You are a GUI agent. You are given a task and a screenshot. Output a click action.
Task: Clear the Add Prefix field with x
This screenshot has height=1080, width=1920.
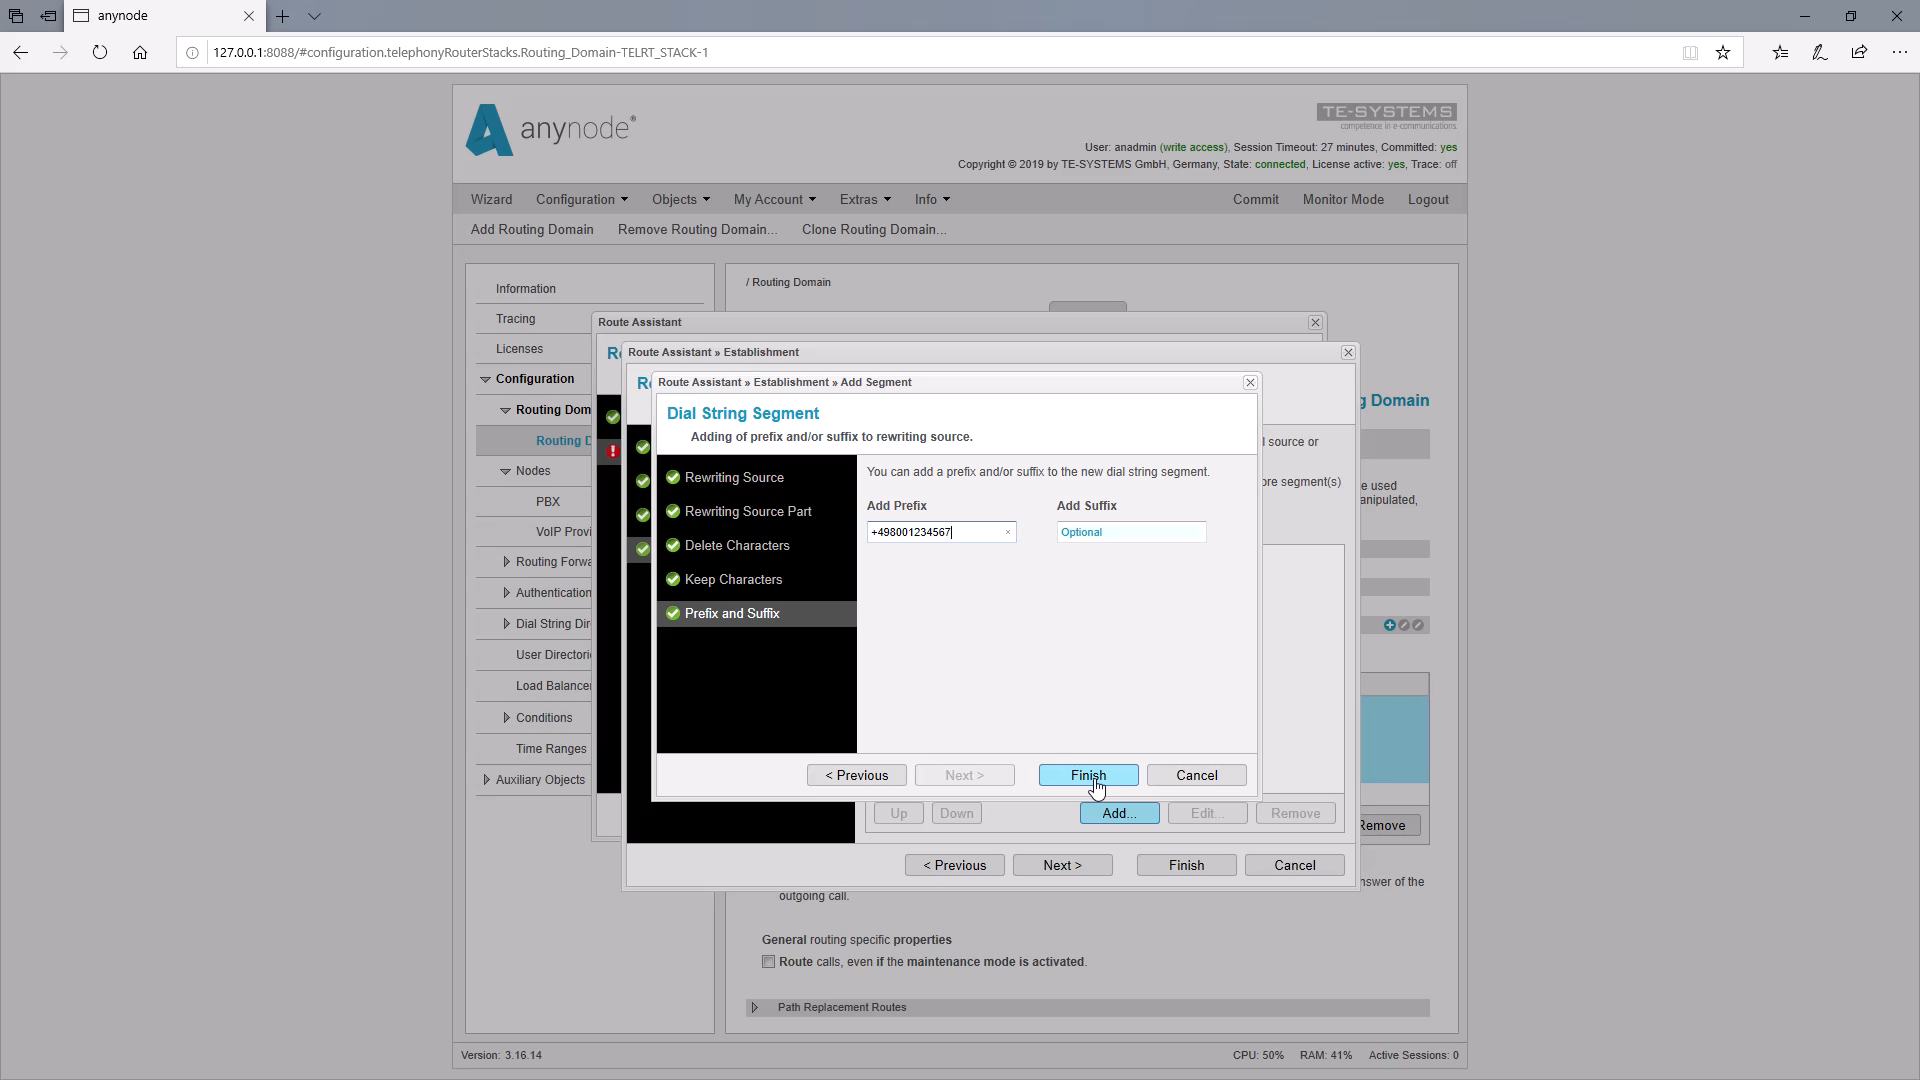[1007, 533]
